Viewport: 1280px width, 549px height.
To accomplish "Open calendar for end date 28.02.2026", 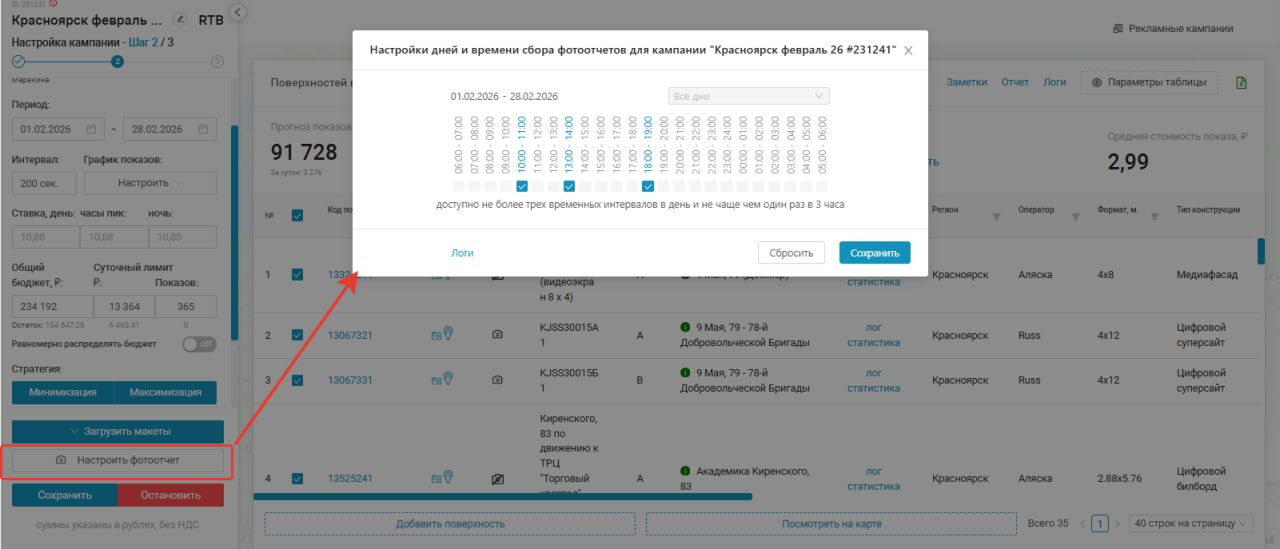I will (204, 129).
